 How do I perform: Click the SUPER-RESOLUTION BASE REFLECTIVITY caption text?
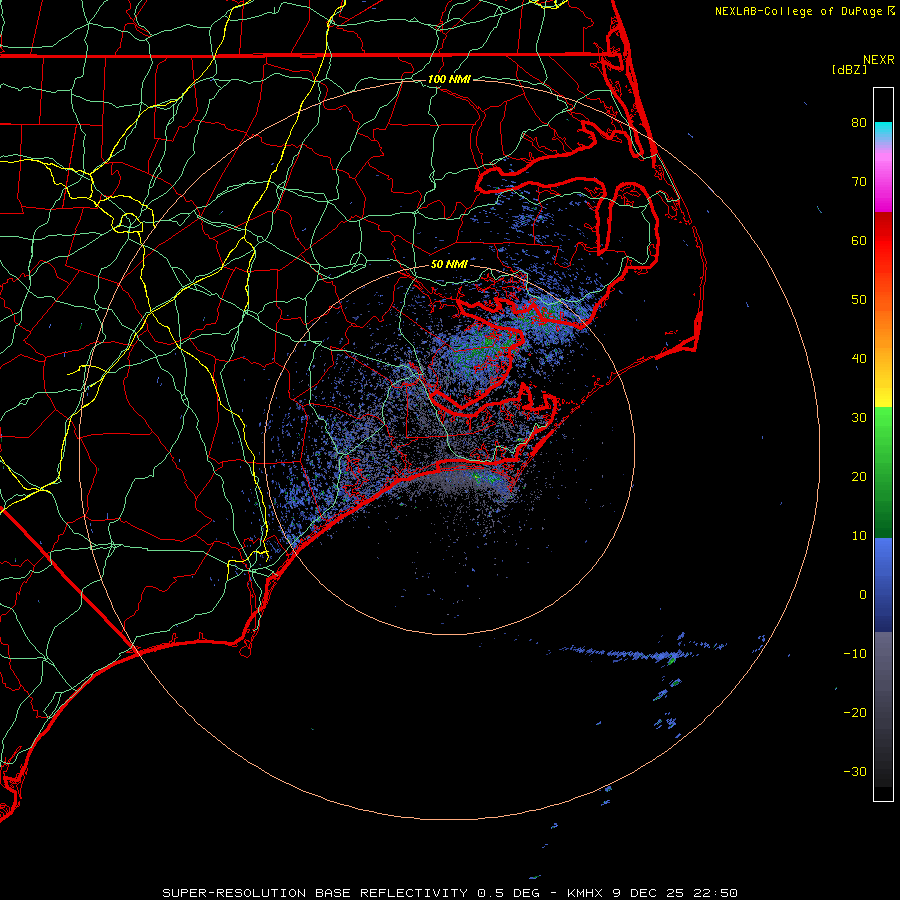(x=315, y=893)
